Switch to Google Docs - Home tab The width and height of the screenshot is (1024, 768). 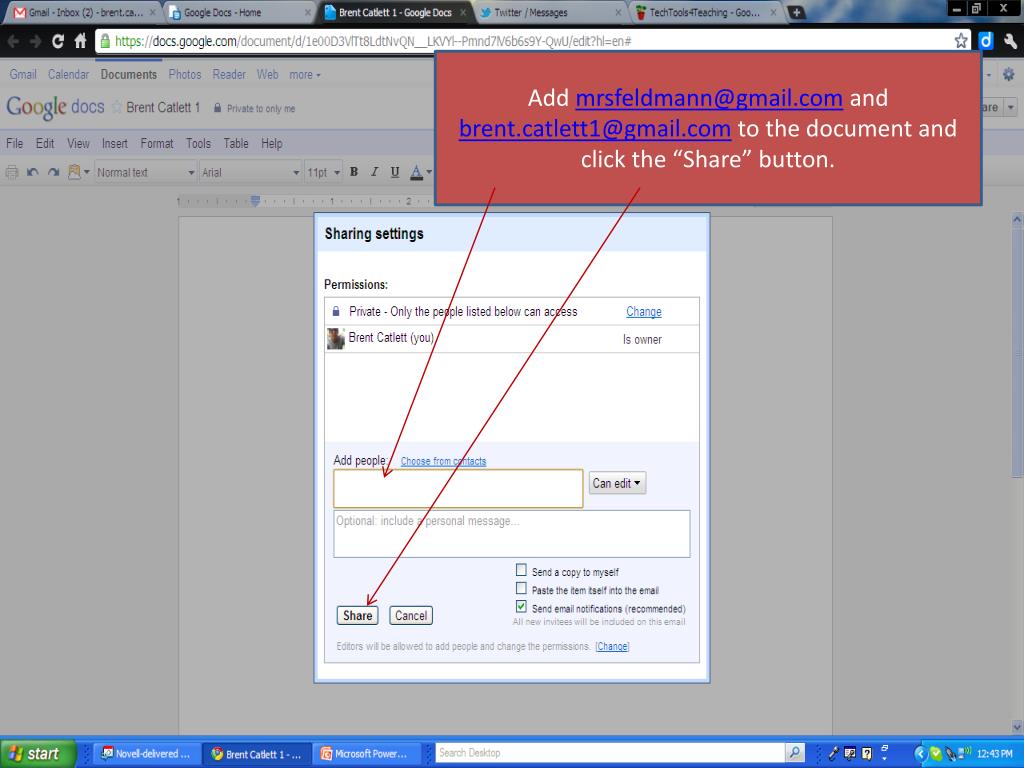click(239, 12)
